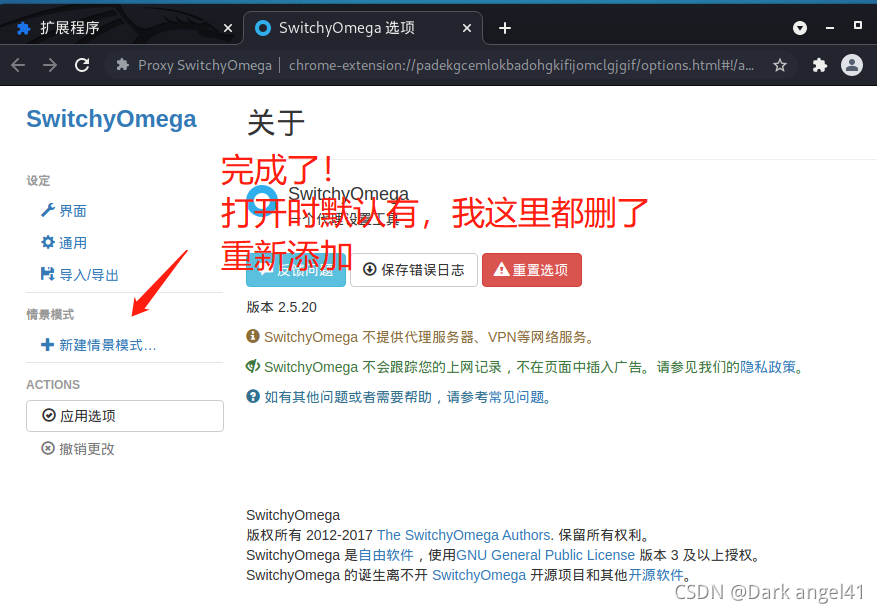Open the GNU General Public License link
Image resolution: width=877 pixels, height=613 pixels.
[x=545, y=555]
